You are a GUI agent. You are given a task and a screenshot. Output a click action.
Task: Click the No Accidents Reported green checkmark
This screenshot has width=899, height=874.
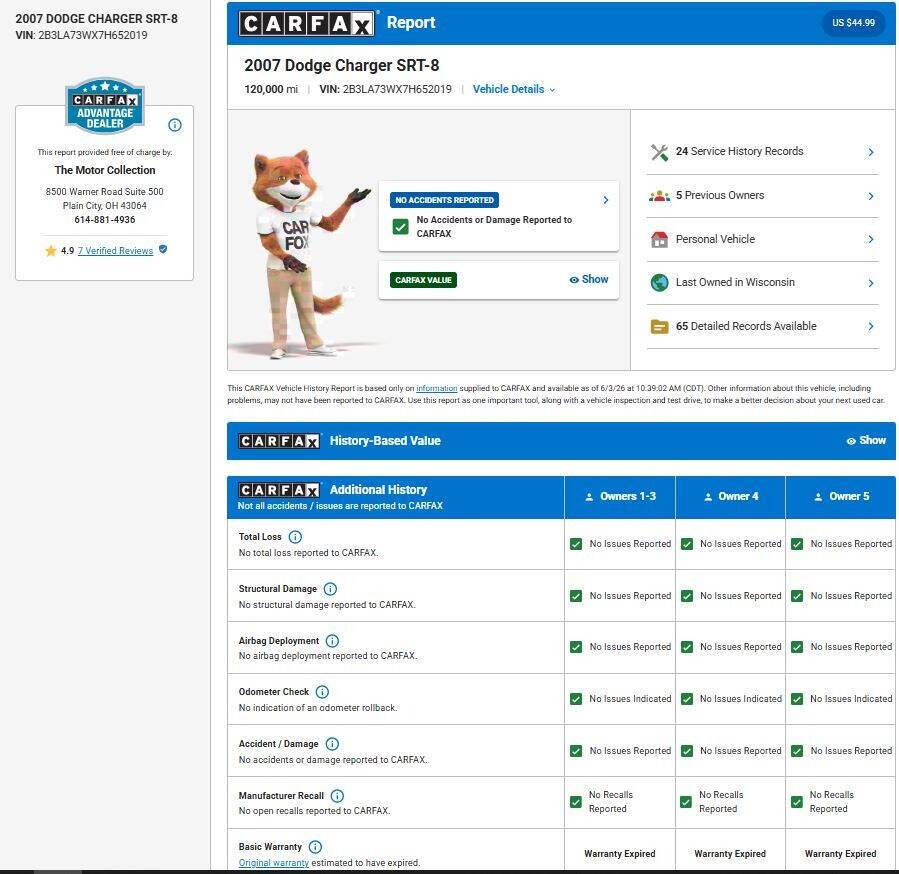tap(401, 227)
